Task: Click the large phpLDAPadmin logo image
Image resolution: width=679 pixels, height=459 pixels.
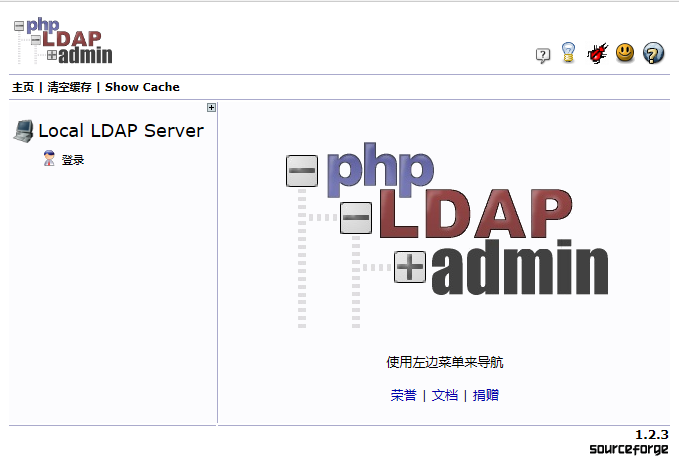Action: [x=447, y=240]
